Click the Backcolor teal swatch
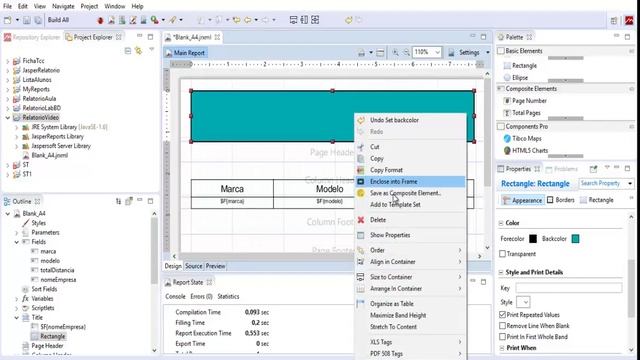The height and width of the screenshot is (360, 640). pyautogui.click(x=576, y=239)
